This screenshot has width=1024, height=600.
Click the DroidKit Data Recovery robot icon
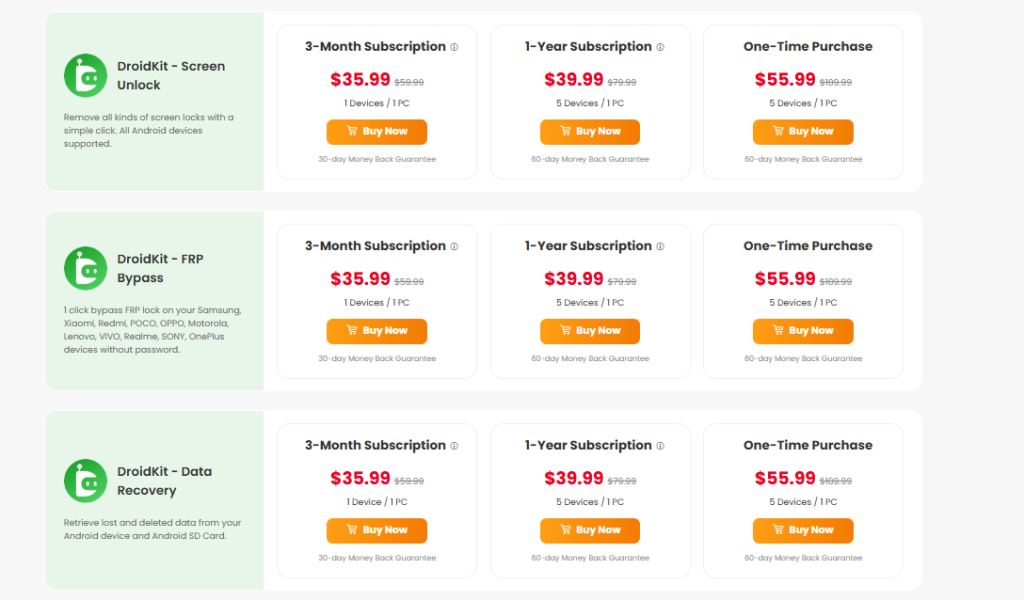tap(86, 481)
